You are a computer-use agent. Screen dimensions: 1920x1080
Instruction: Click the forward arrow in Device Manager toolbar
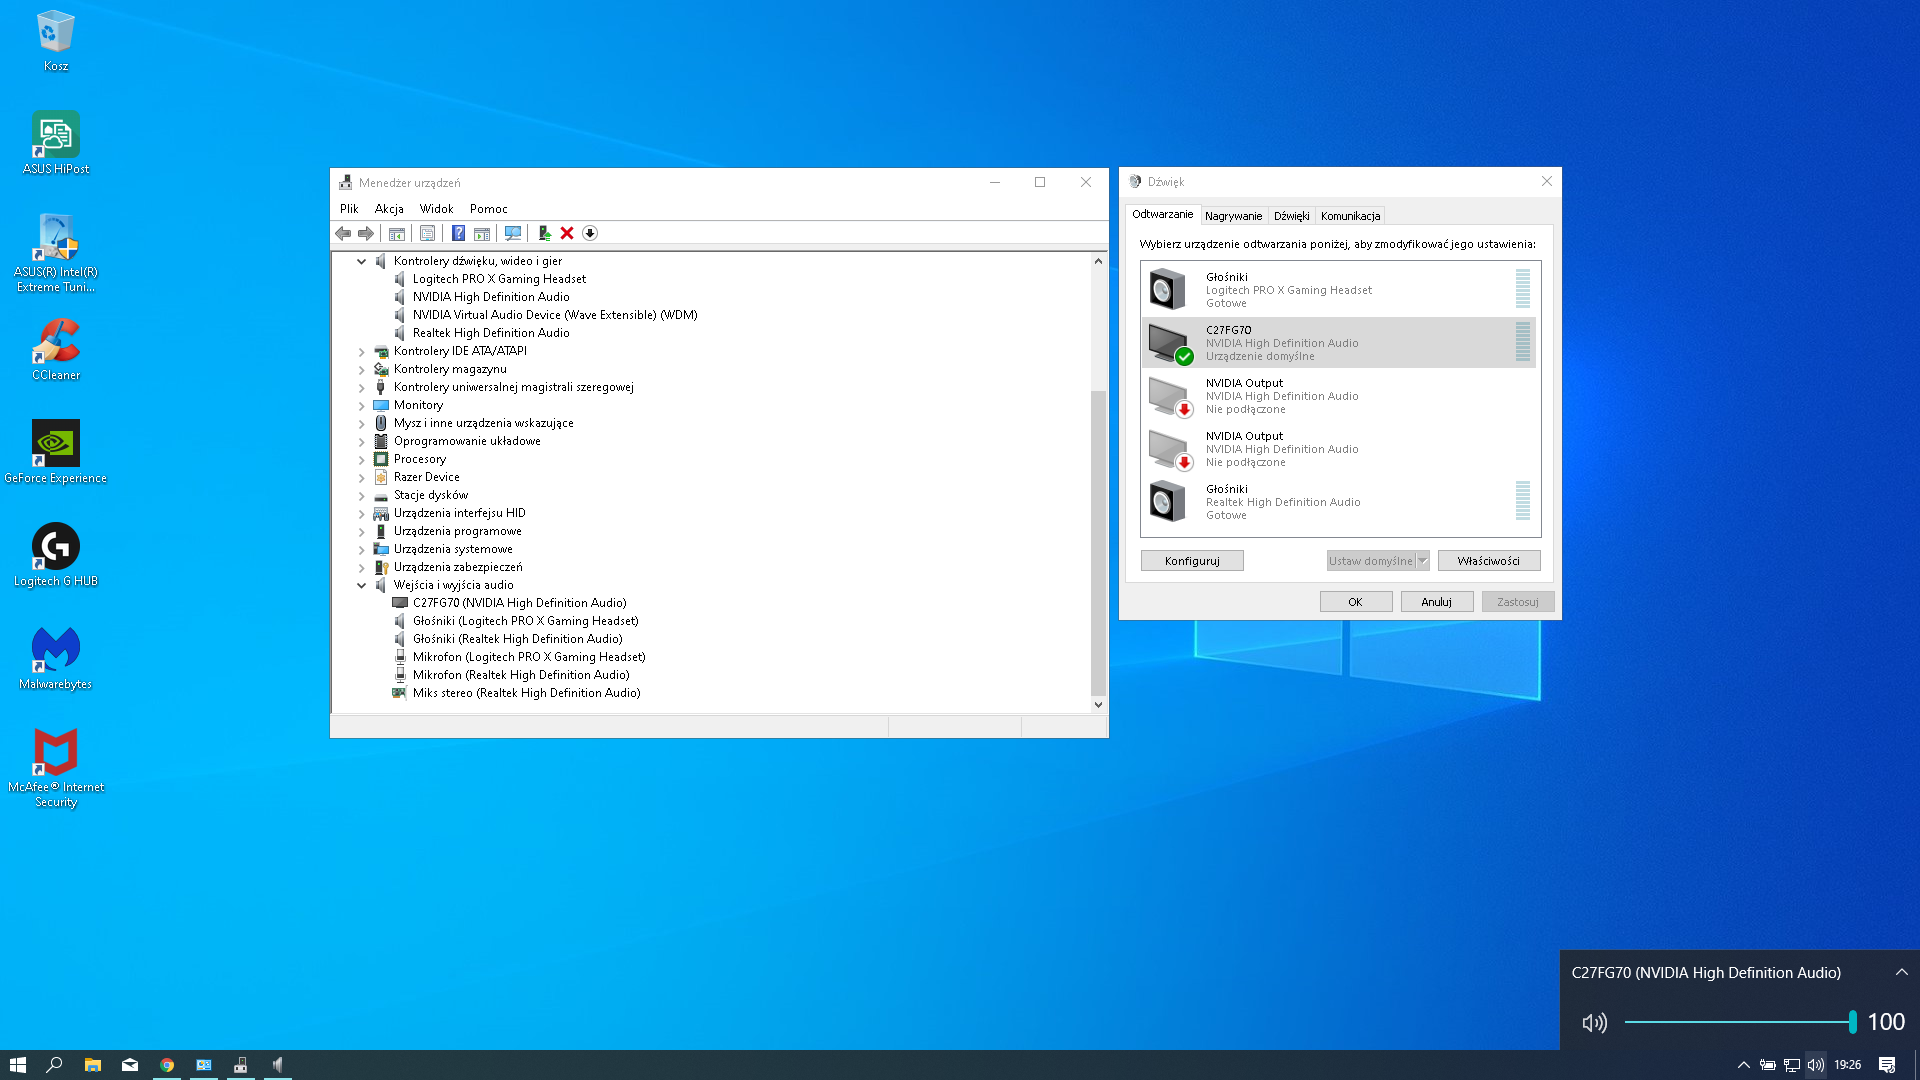pos(366,233)
